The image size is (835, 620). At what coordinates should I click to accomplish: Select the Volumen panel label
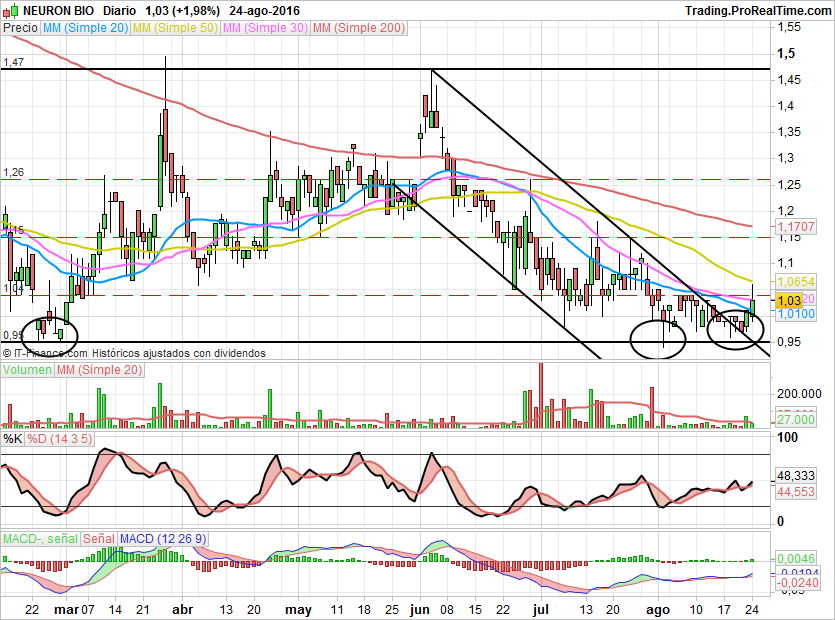(x=28, y=370)
